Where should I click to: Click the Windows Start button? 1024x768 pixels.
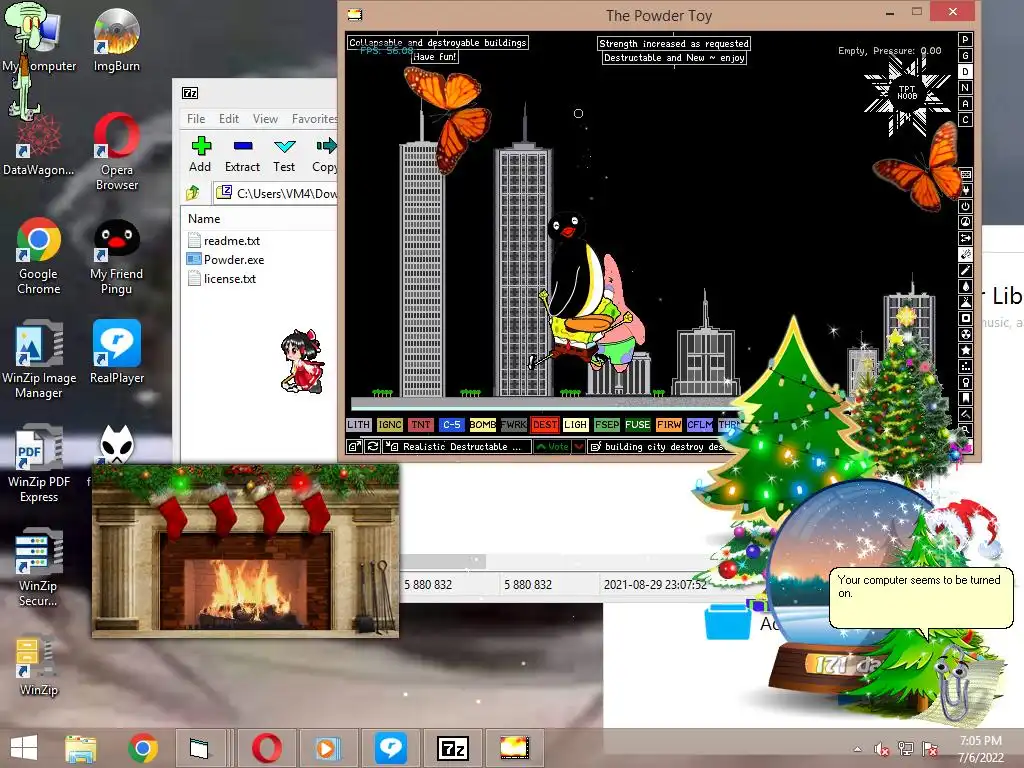point(24,748)
